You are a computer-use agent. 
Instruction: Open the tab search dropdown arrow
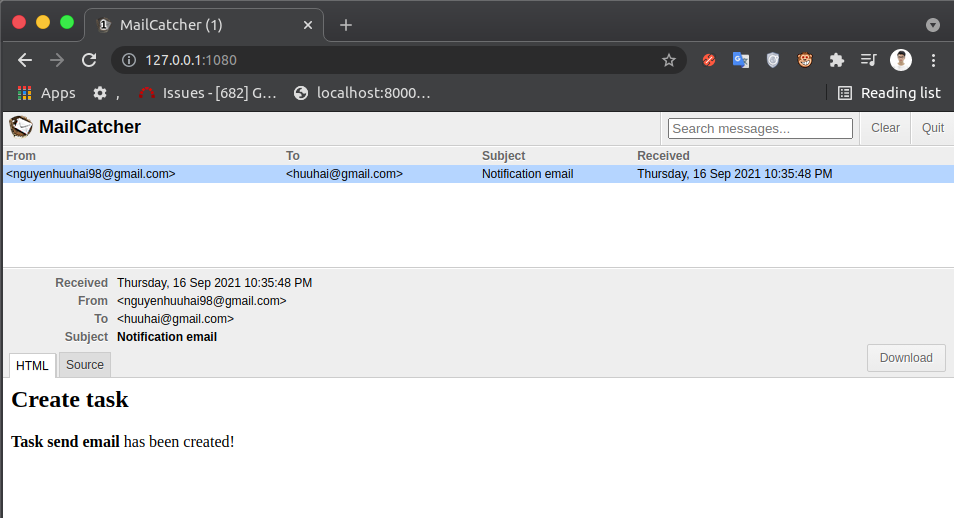(x=933, y=25)
